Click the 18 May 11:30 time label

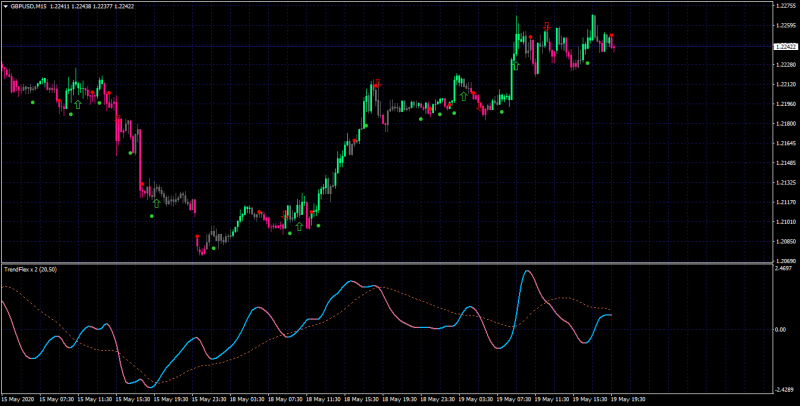[x=324, y=399]
